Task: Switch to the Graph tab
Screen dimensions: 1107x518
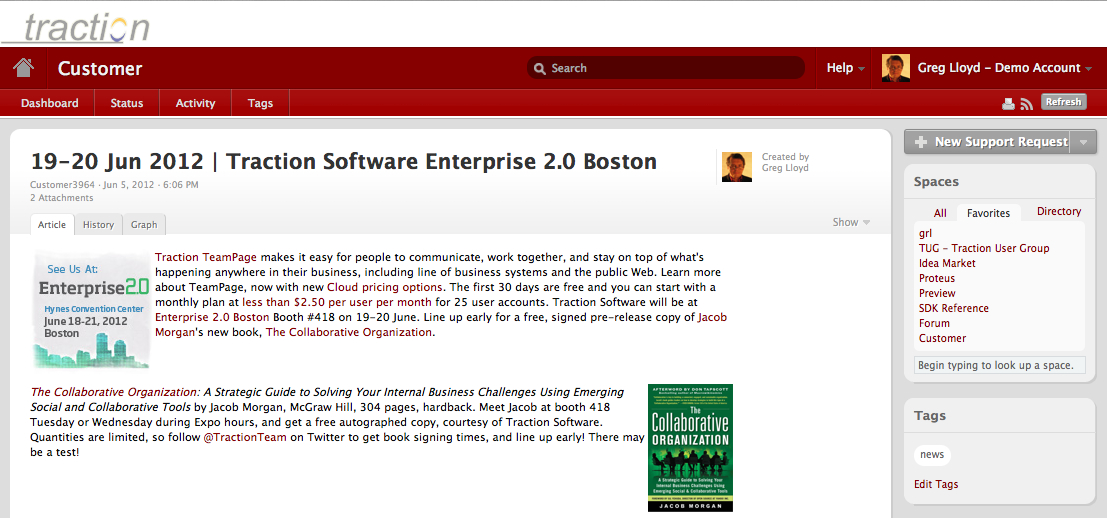Action: (x=145, y=225)
